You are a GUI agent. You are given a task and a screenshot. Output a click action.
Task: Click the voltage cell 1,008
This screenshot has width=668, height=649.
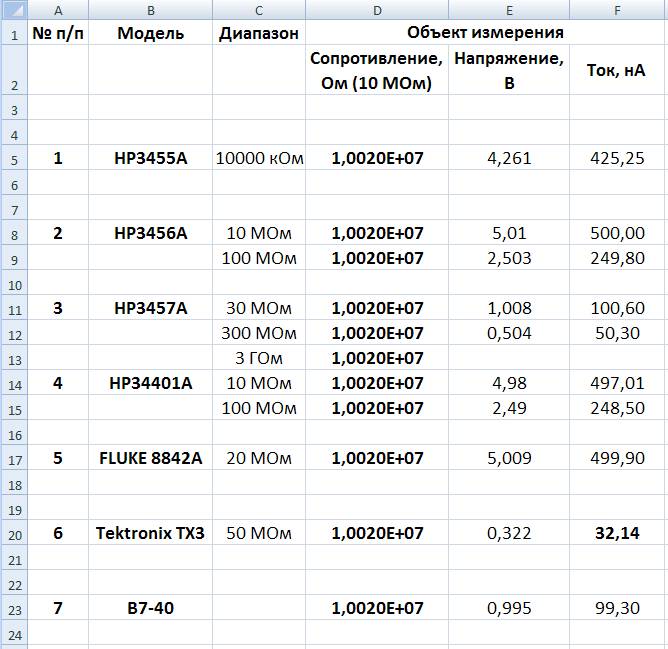coord(509,308)
